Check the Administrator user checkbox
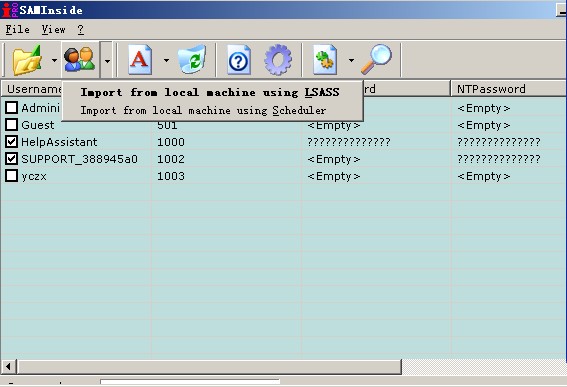567x387 pixels. click(12, 107)
